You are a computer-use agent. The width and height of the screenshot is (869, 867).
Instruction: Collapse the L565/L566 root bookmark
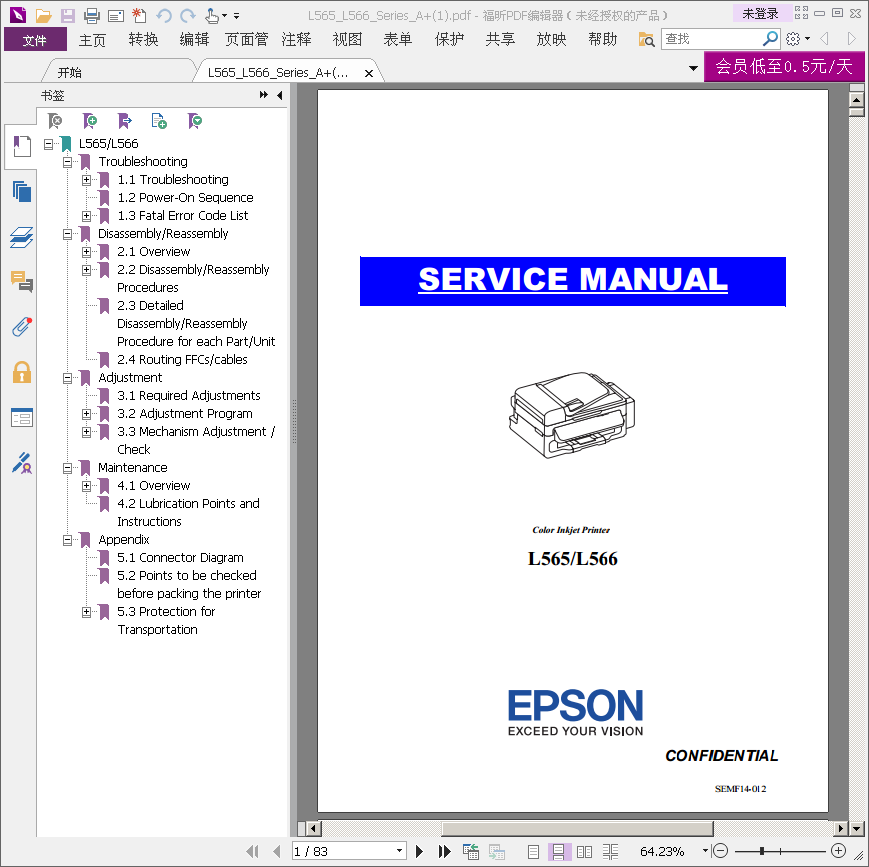coord(49,144)
